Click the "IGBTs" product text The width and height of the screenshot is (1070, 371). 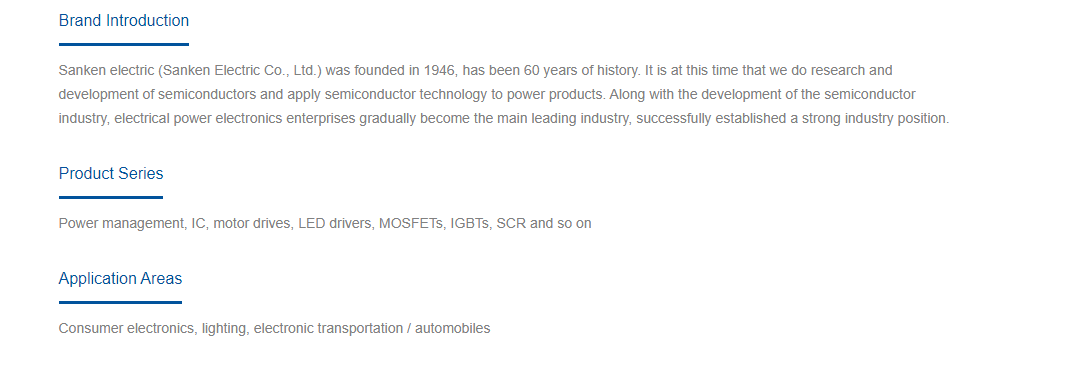tap(470, 223)
